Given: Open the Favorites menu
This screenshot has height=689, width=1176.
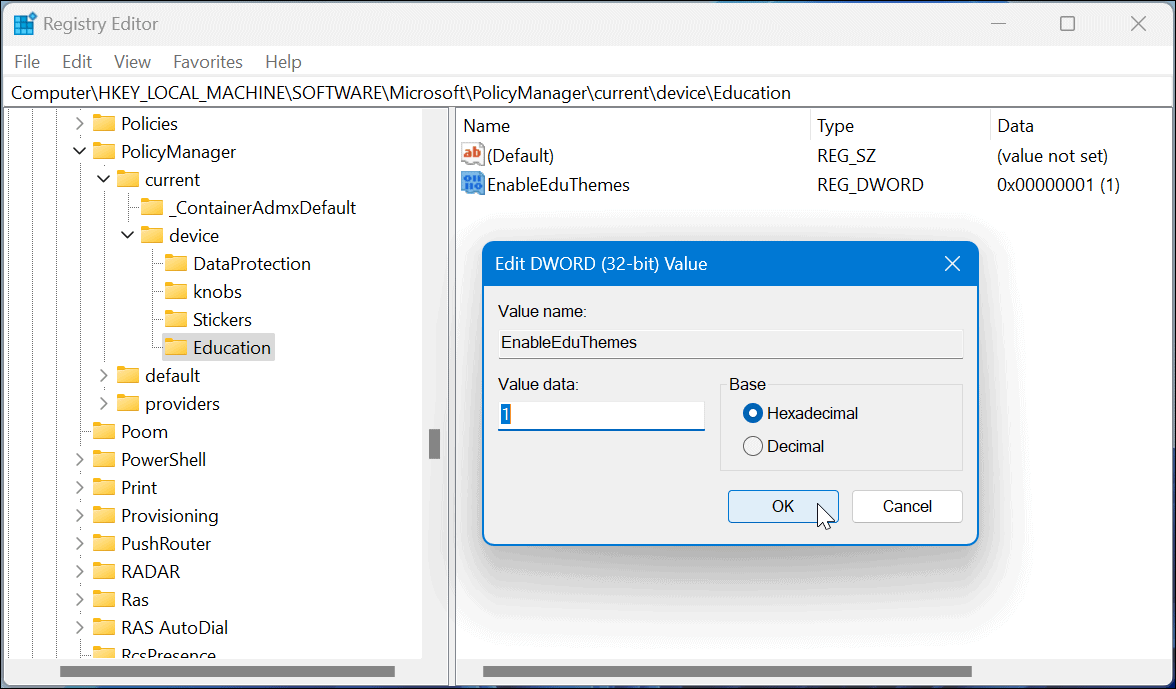Looking at the screenshot, I should pos(207,61).
